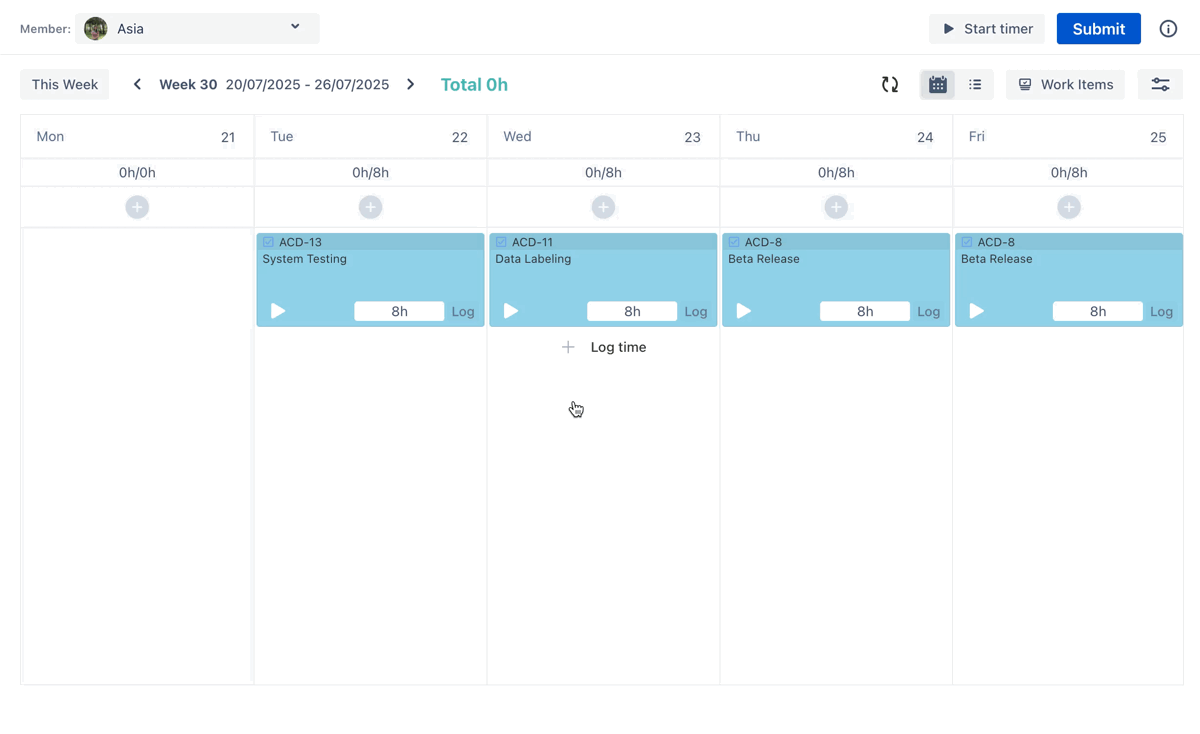The height and width of the screenshot is (734, 1200).
Task: Click Log on Thursday's Beta Release card
Action: (928, 312)
